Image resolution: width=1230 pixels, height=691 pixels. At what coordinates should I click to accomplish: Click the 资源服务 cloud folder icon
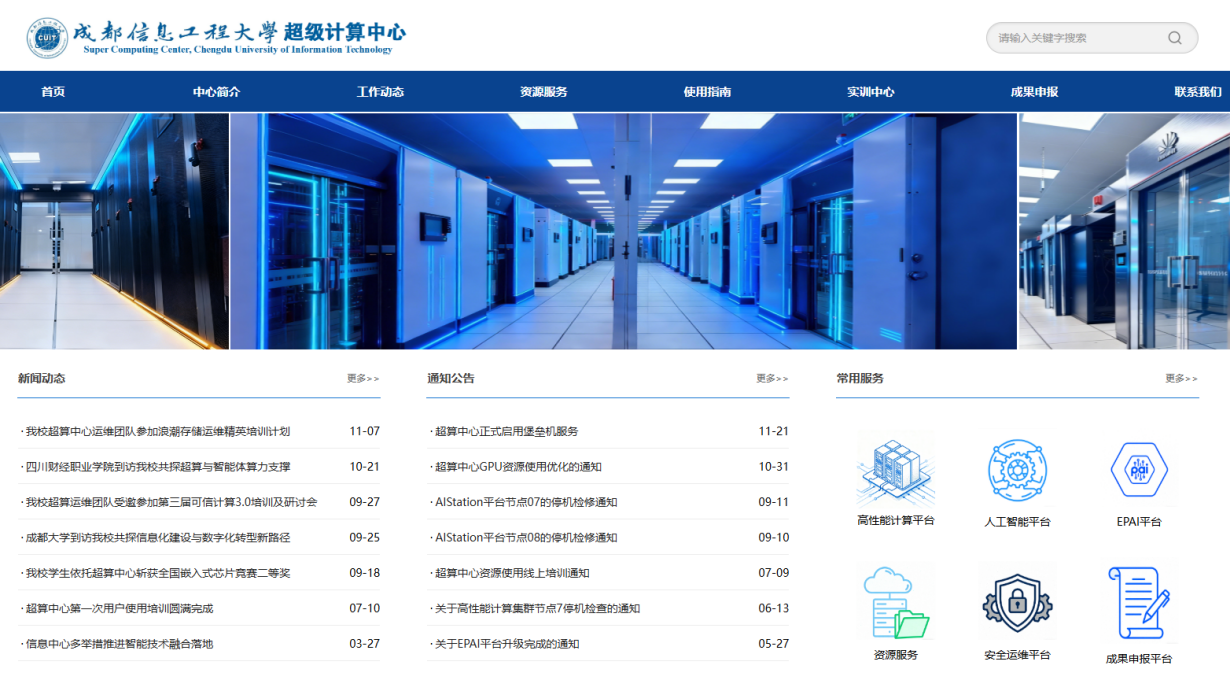click(895, 603)
